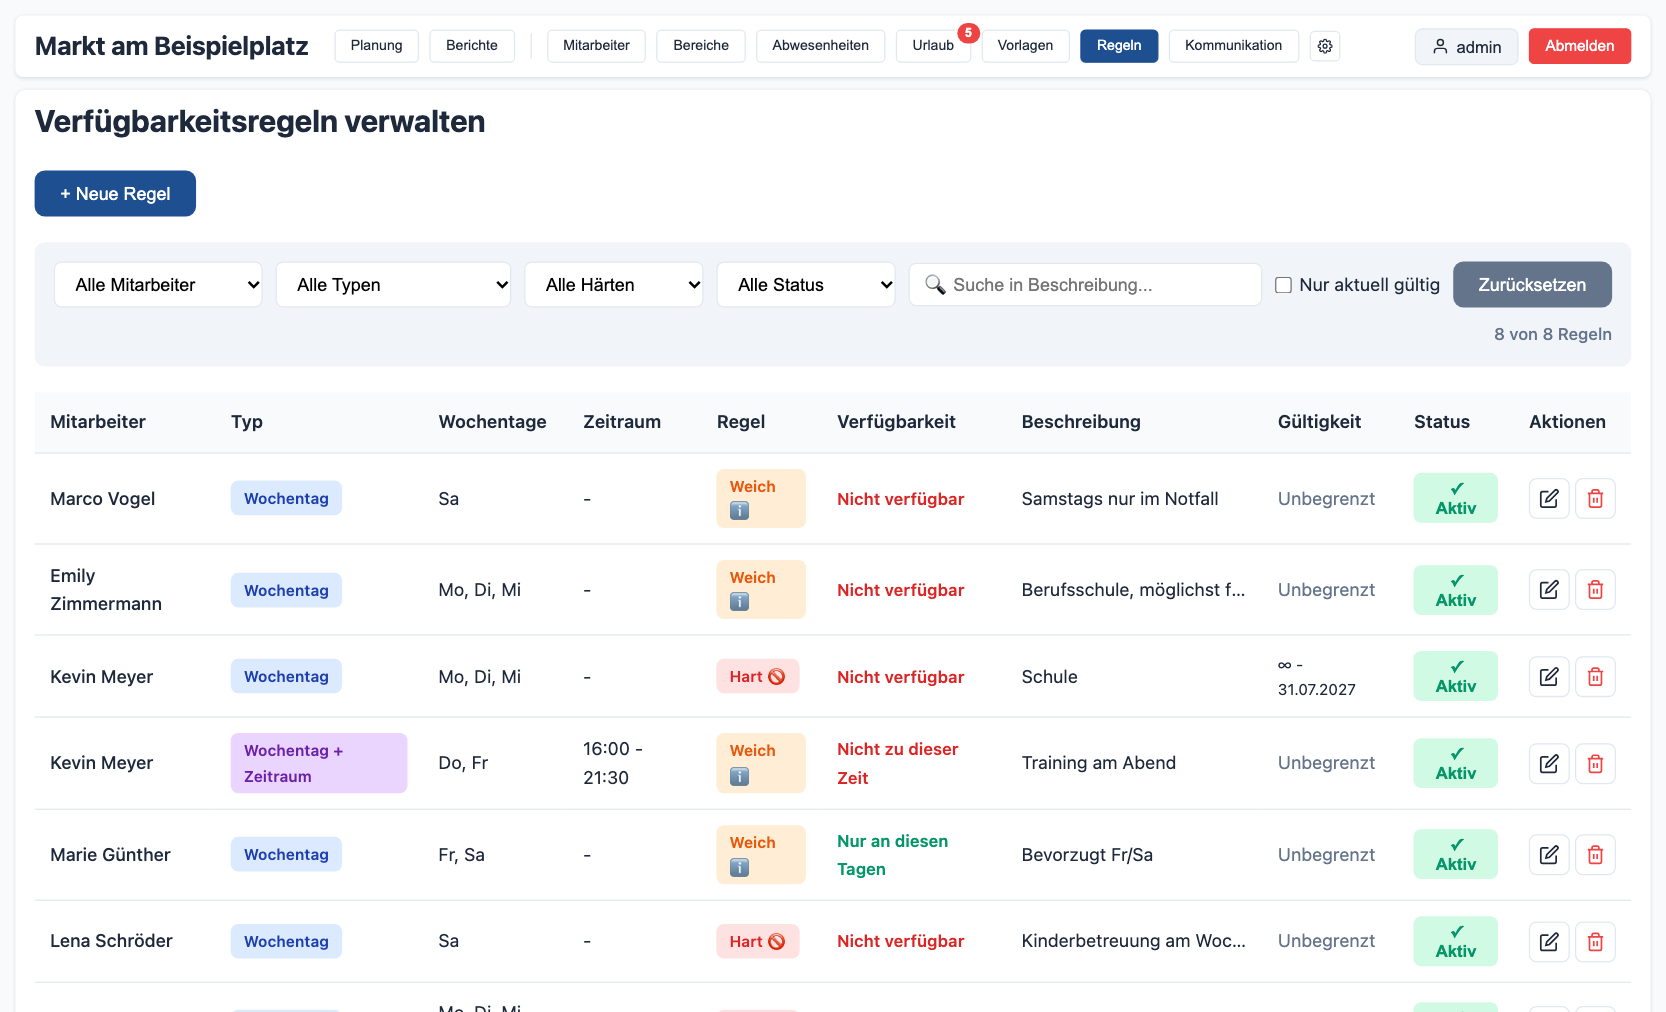The image size is (1666, 1012).
Task: Open the Alle Typen dropdown
Action: click(x=393, y=285)
